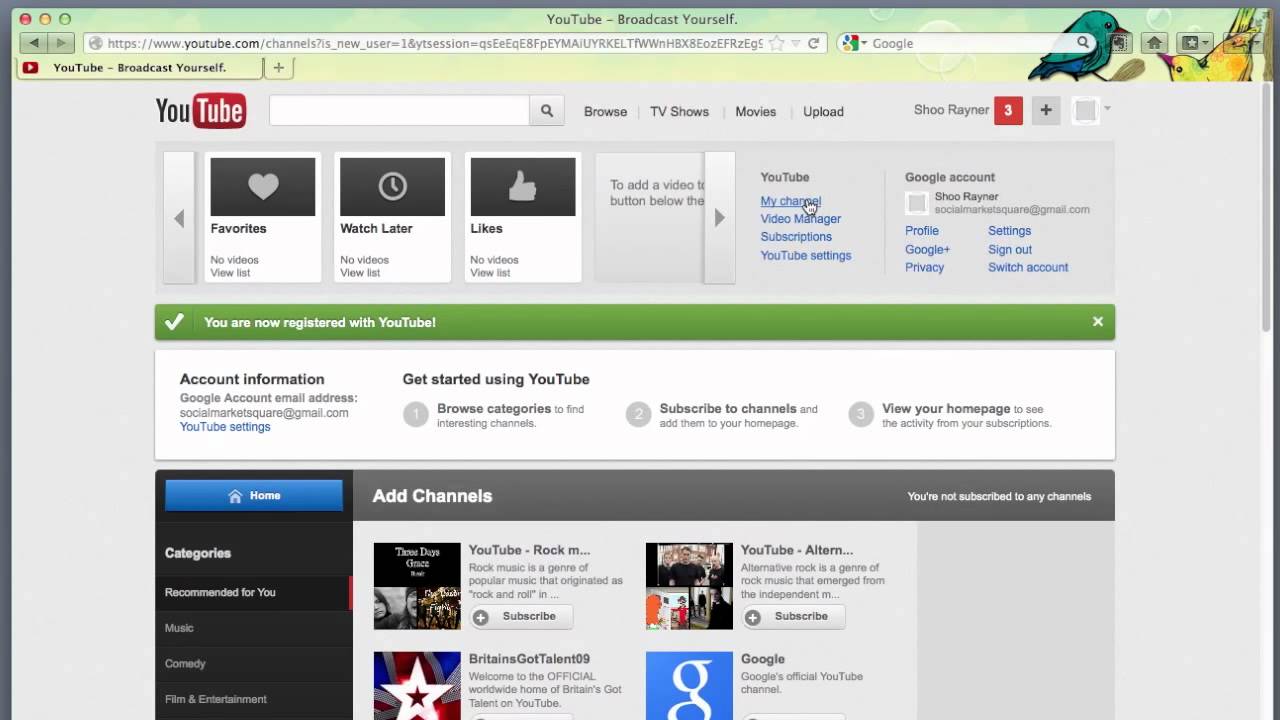Subscribe to YouTube - Alternative channel

coord(793,617)
